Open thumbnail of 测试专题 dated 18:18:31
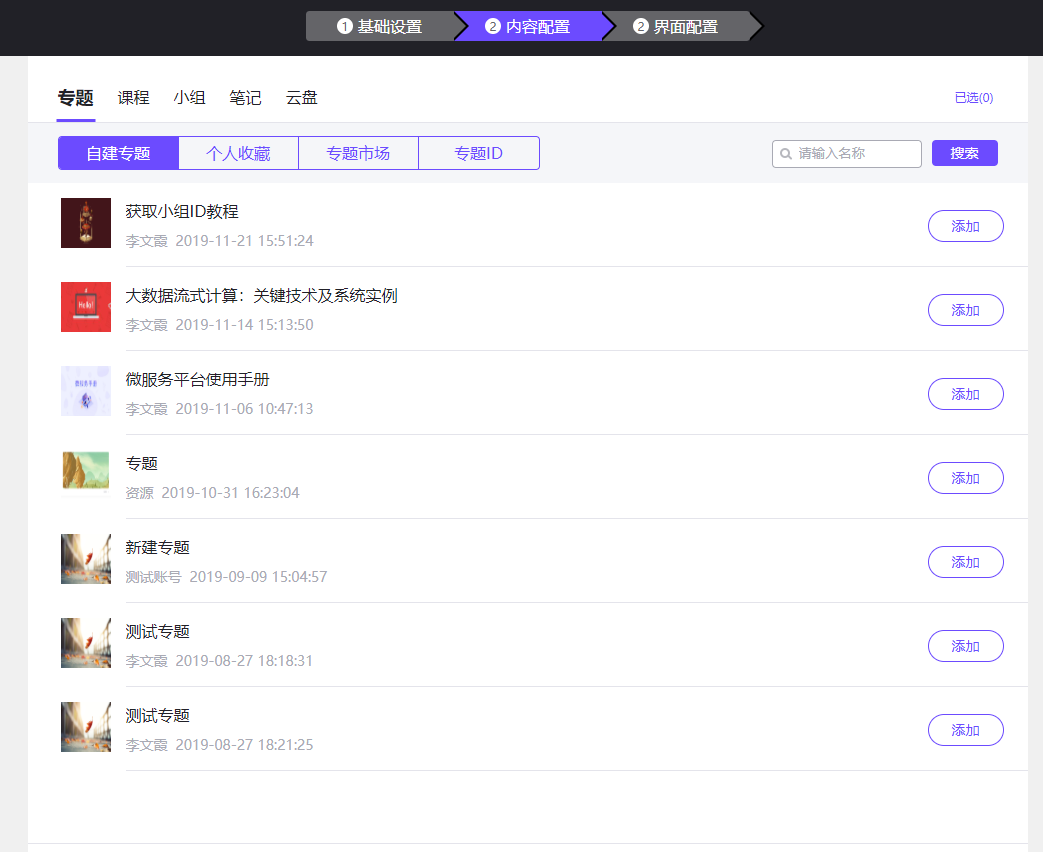The height and width of the screenshot is (852, 1043). tap(86, 642)
